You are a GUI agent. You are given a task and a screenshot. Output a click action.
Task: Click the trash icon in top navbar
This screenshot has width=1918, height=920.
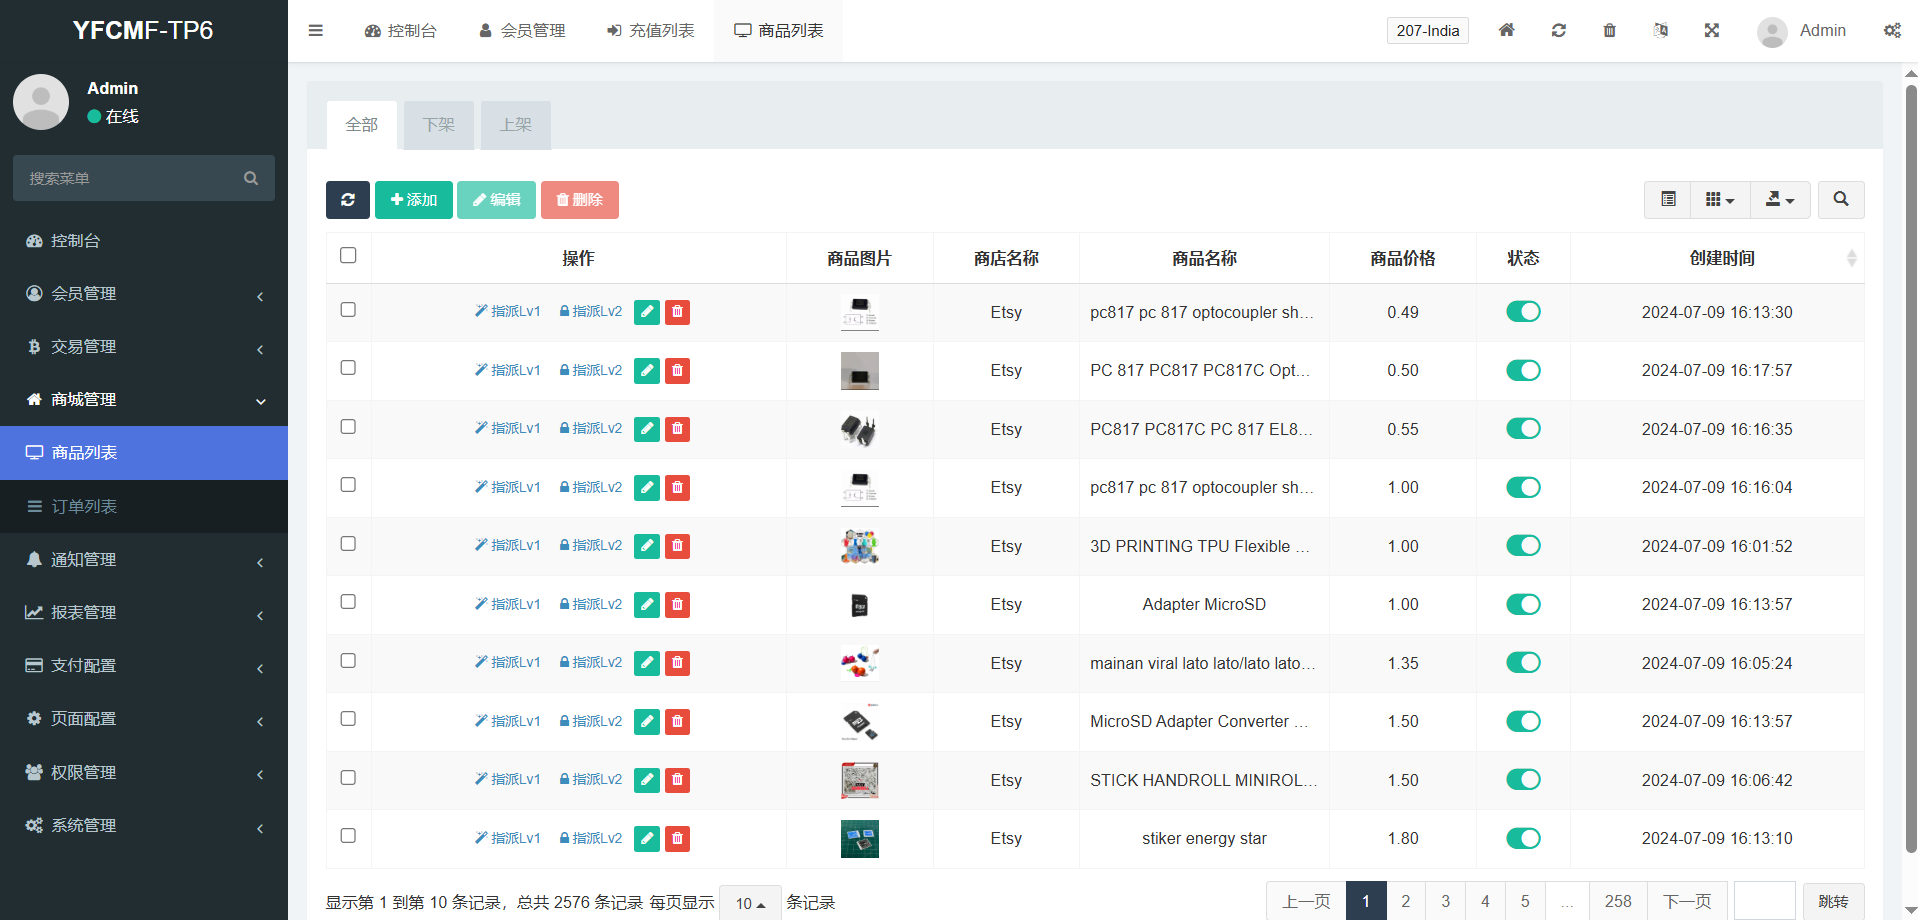pyautogui.click(x=1609, y=30)
